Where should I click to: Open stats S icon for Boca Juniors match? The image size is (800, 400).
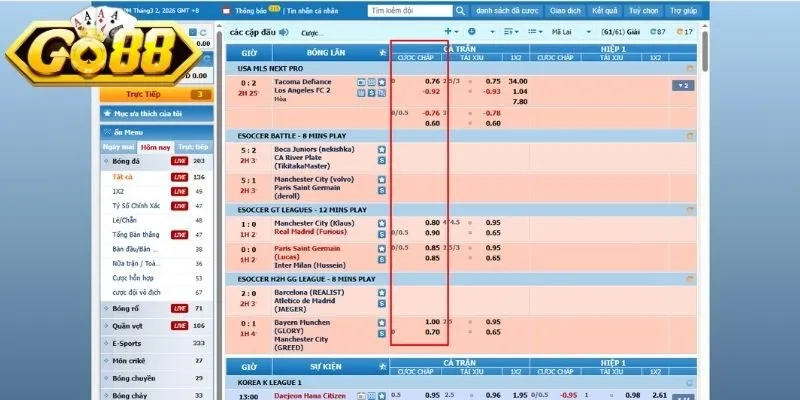(x=382, y=160)
